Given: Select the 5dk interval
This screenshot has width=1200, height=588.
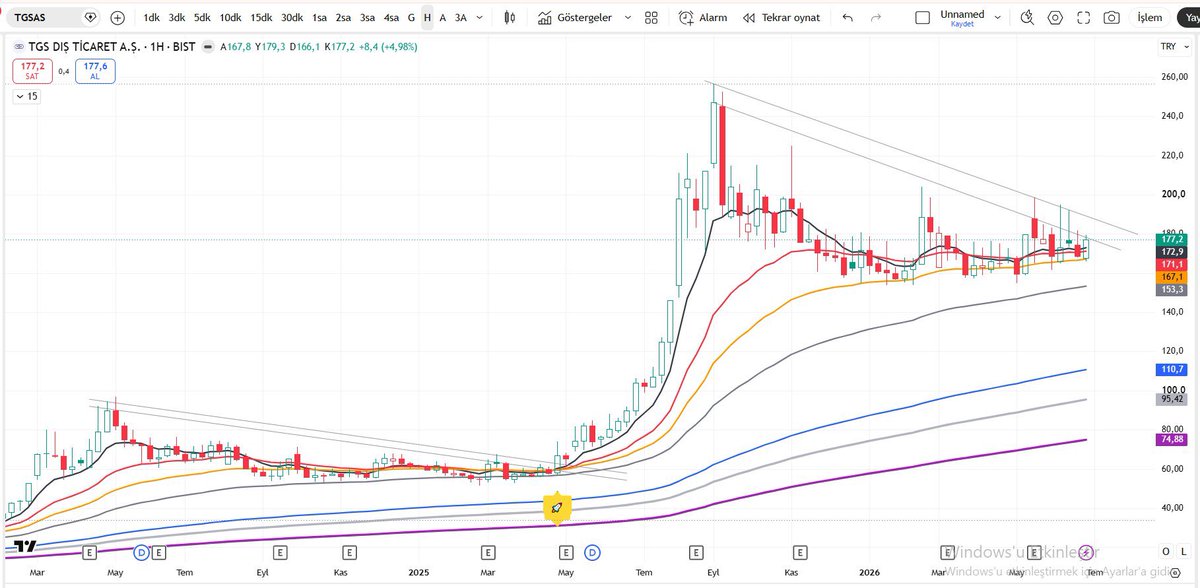Looking at the screenshot, I should click(202, 17).
